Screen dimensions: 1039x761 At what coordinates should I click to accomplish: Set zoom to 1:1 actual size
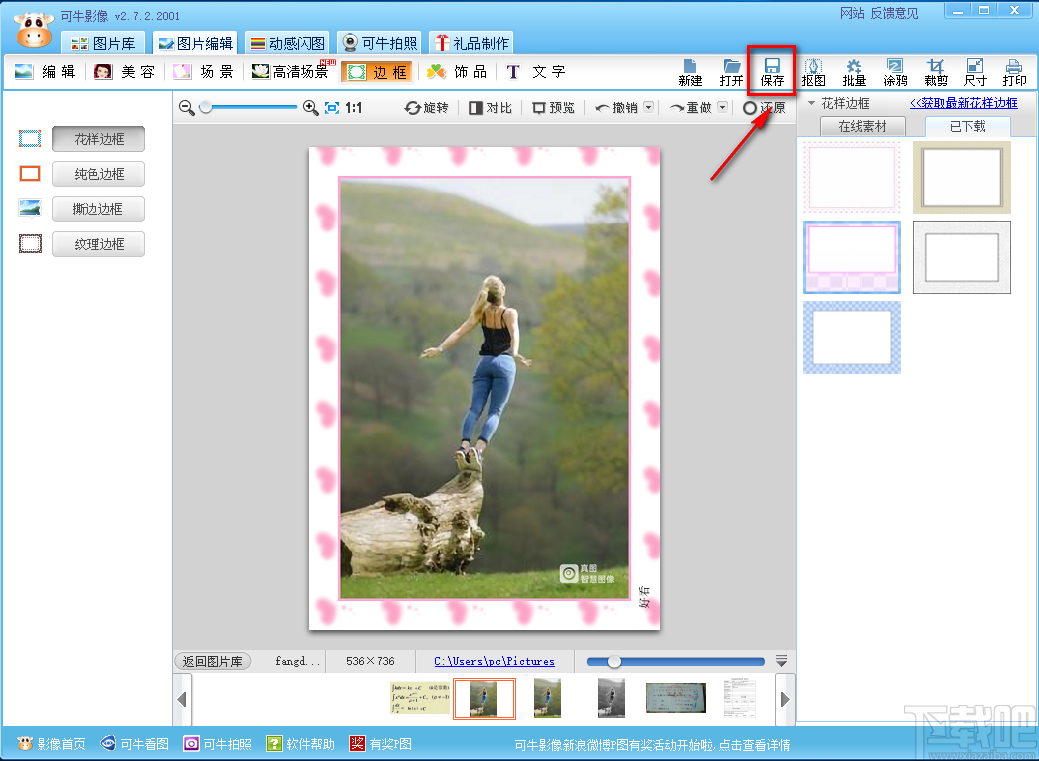click(x=354, y=108)
